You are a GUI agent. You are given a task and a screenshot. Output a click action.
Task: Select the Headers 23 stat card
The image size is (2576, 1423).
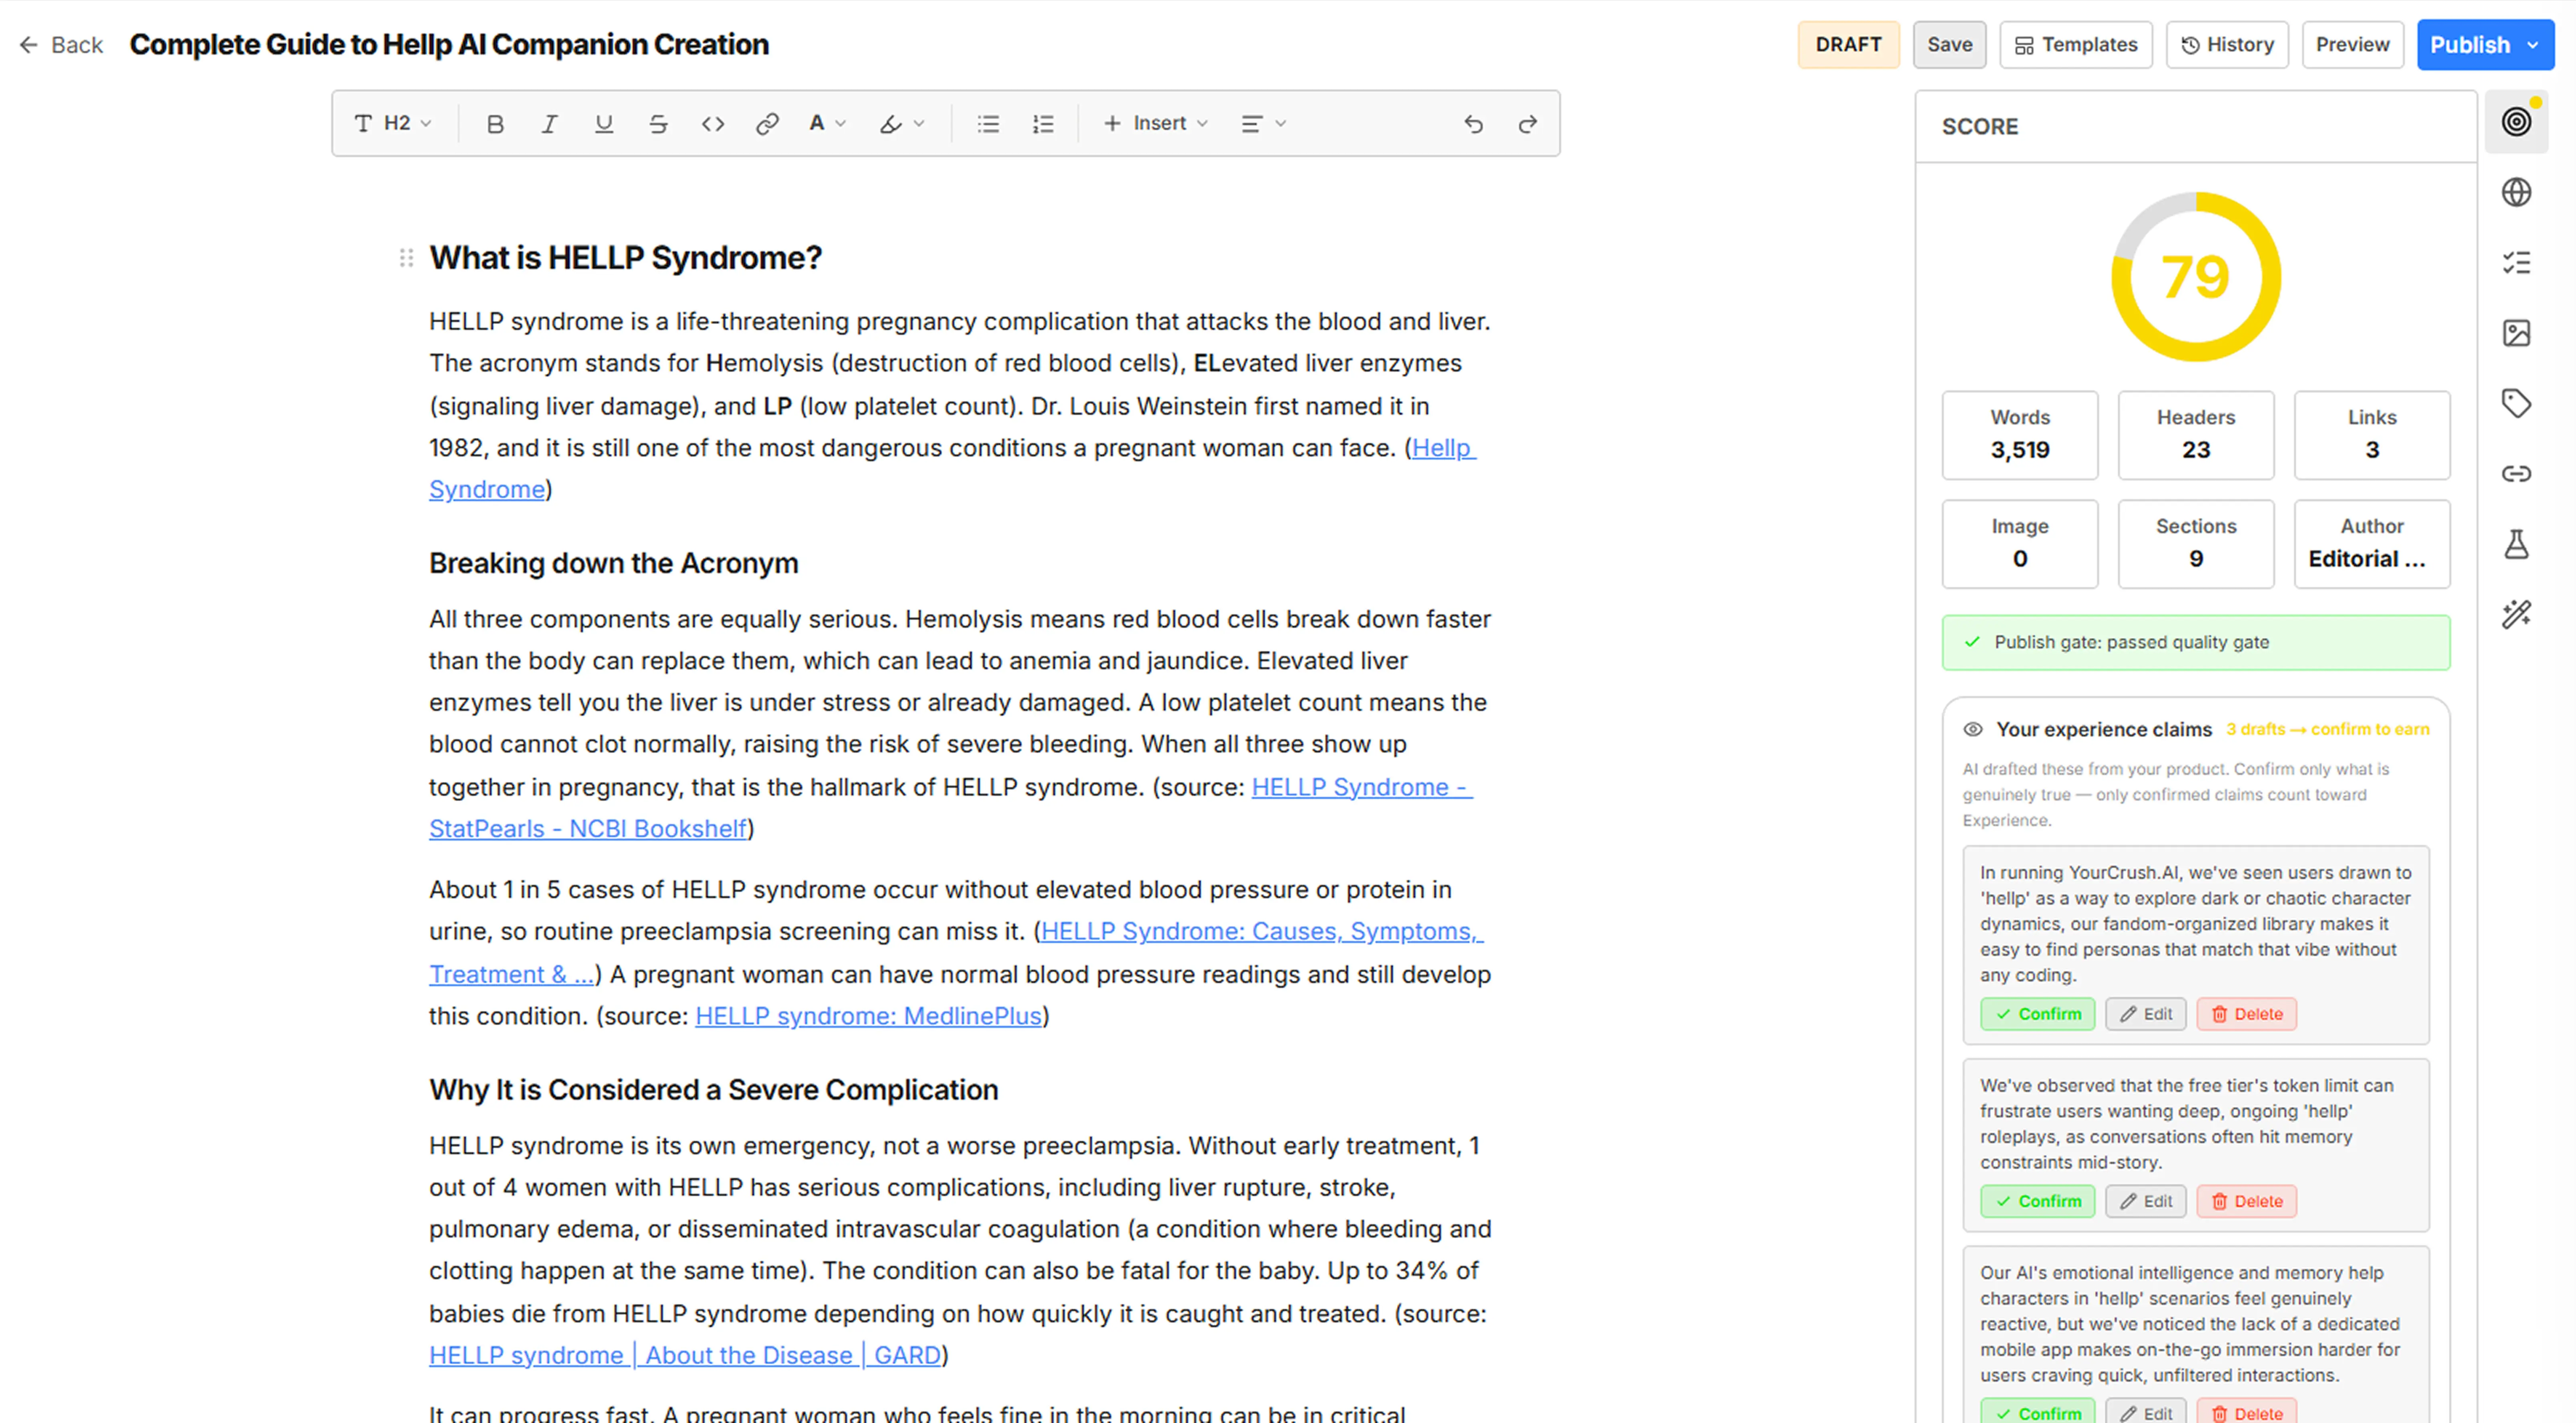[x=2196, y=435]
